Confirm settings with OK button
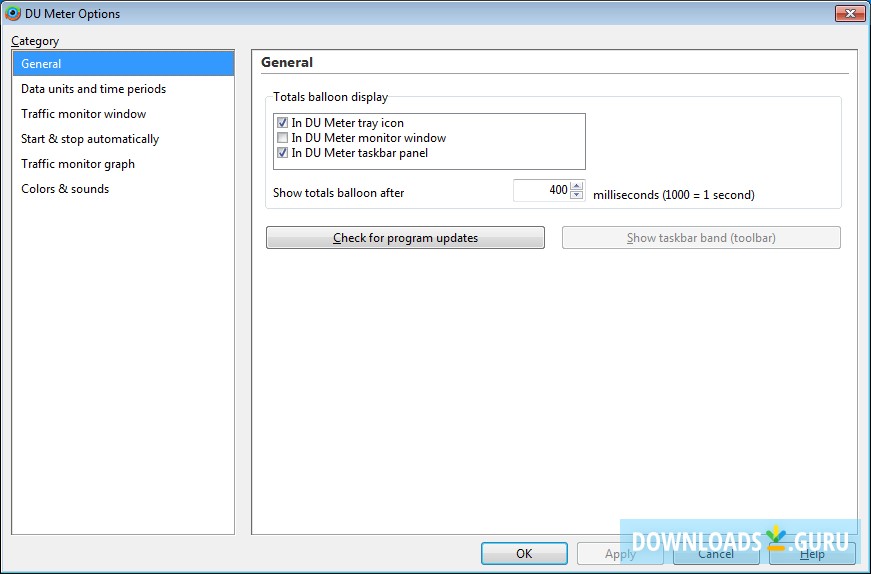This screenshot has height=574, width=871. point(524,553)
